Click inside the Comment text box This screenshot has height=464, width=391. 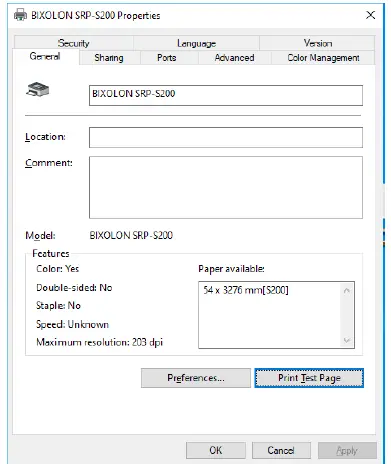click(226, 187)
